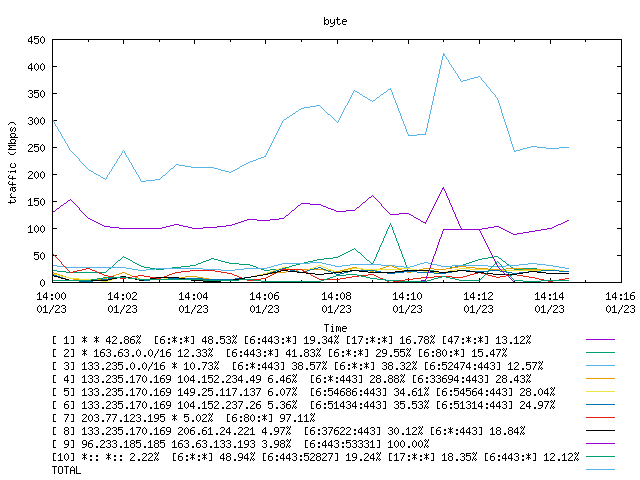Click the [6:443:52827] 19.24% value in entry 10
Image resolution: width=640 pixels, height=480 pixels.
[x=321, y=457]
